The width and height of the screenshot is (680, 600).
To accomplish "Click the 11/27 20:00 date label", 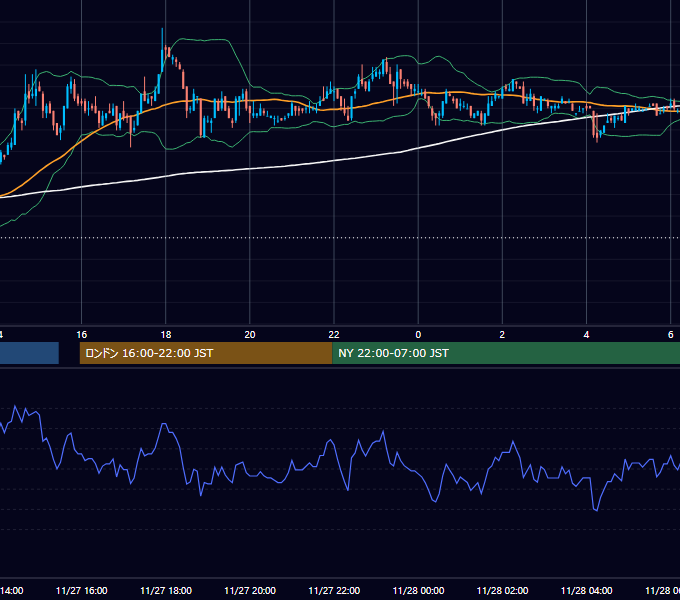I will click(x=250, y=590).
